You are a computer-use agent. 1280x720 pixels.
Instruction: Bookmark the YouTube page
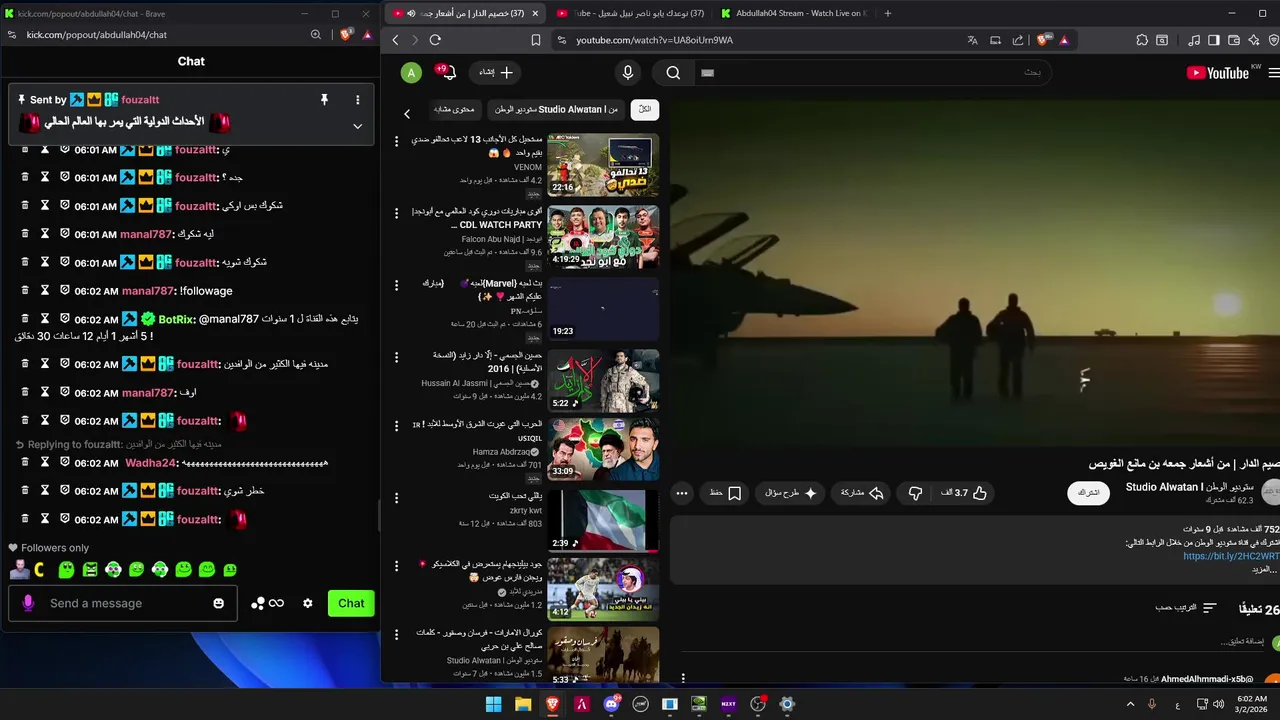tap(536, 40)
